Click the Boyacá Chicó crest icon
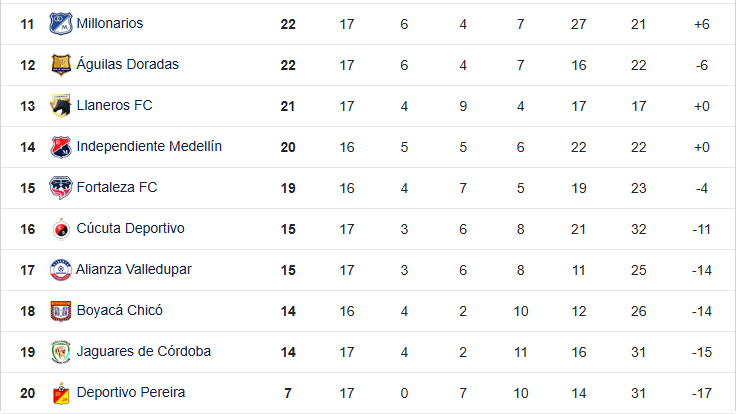737x414 pixels. point(61,311)
